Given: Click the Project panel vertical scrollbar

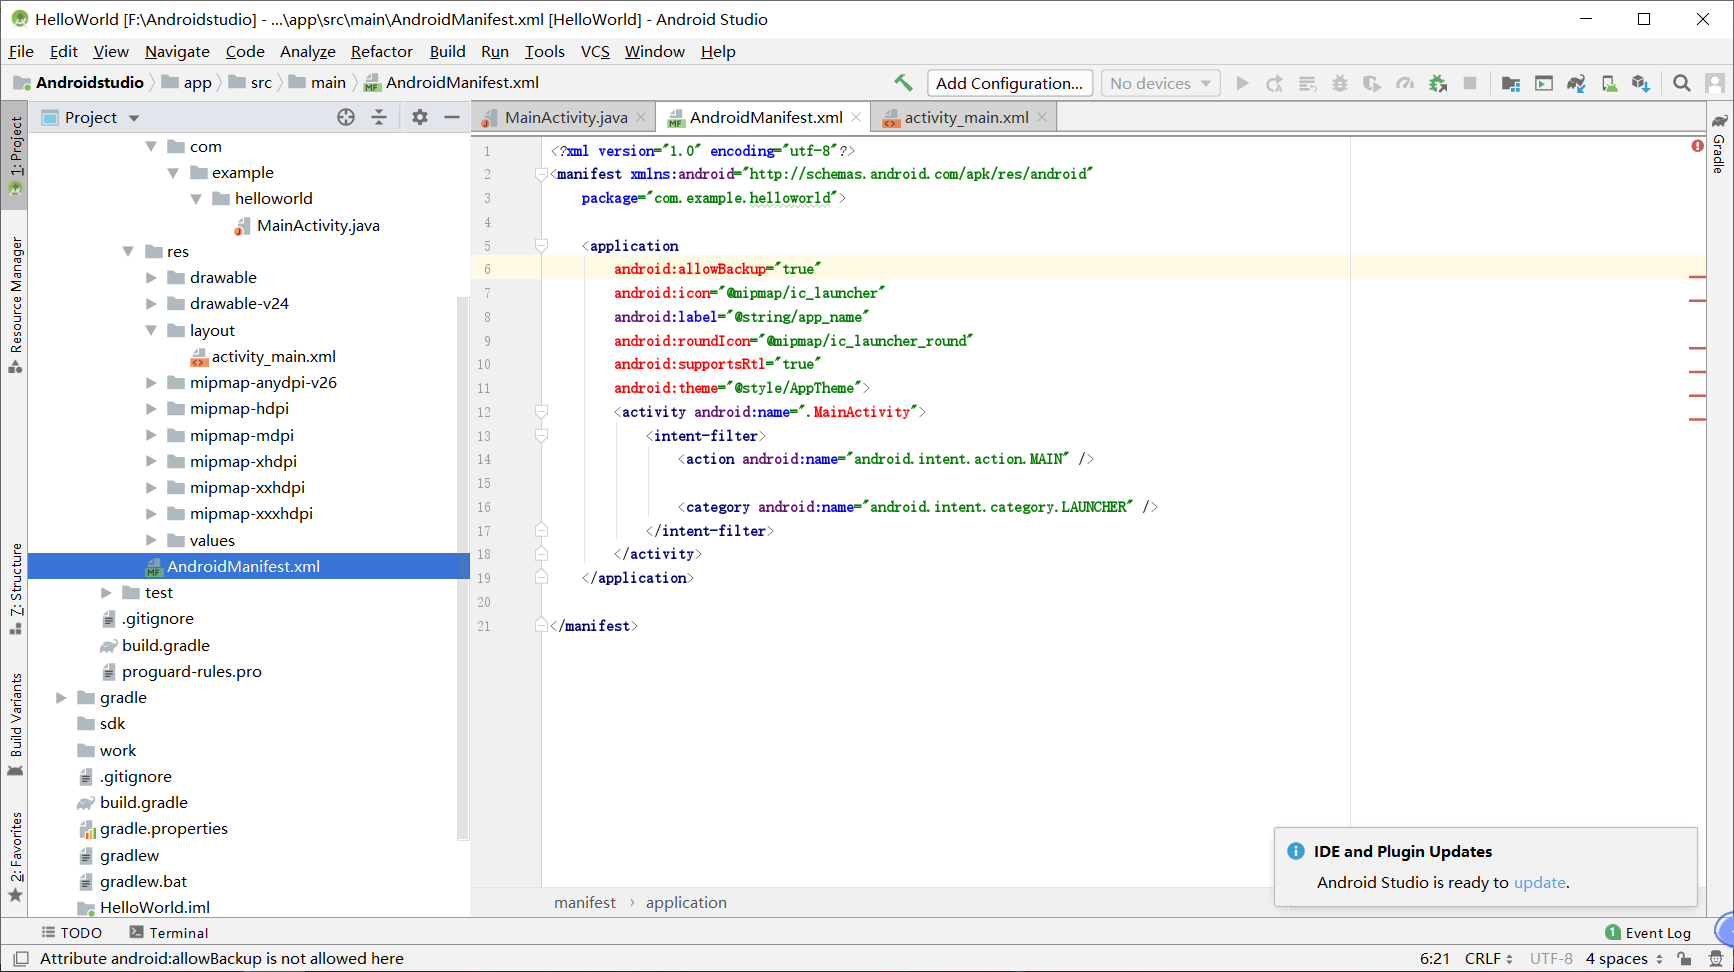Looking at the screenshot, I should (x=462, y=568).
